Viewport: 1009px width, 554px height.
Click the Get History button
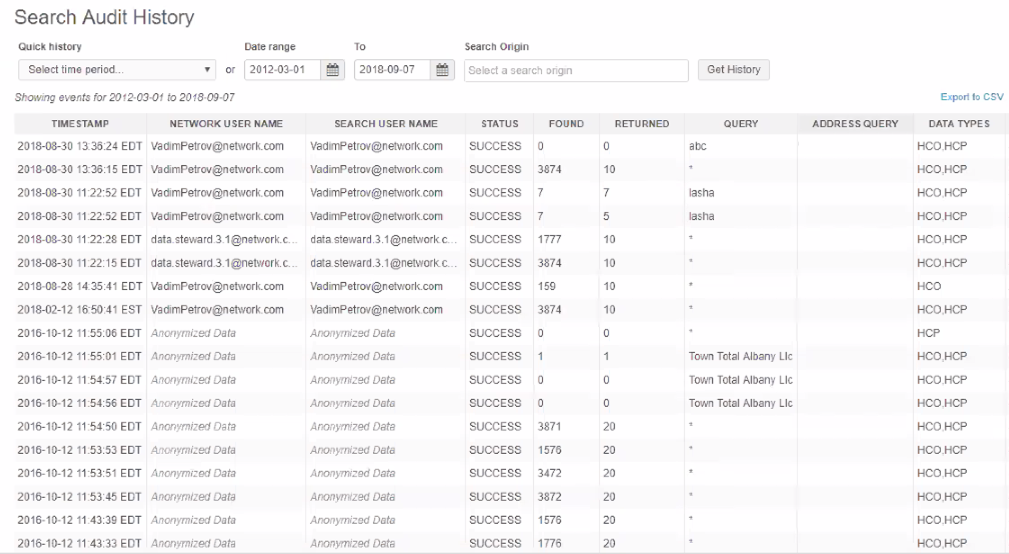[733, 70]
